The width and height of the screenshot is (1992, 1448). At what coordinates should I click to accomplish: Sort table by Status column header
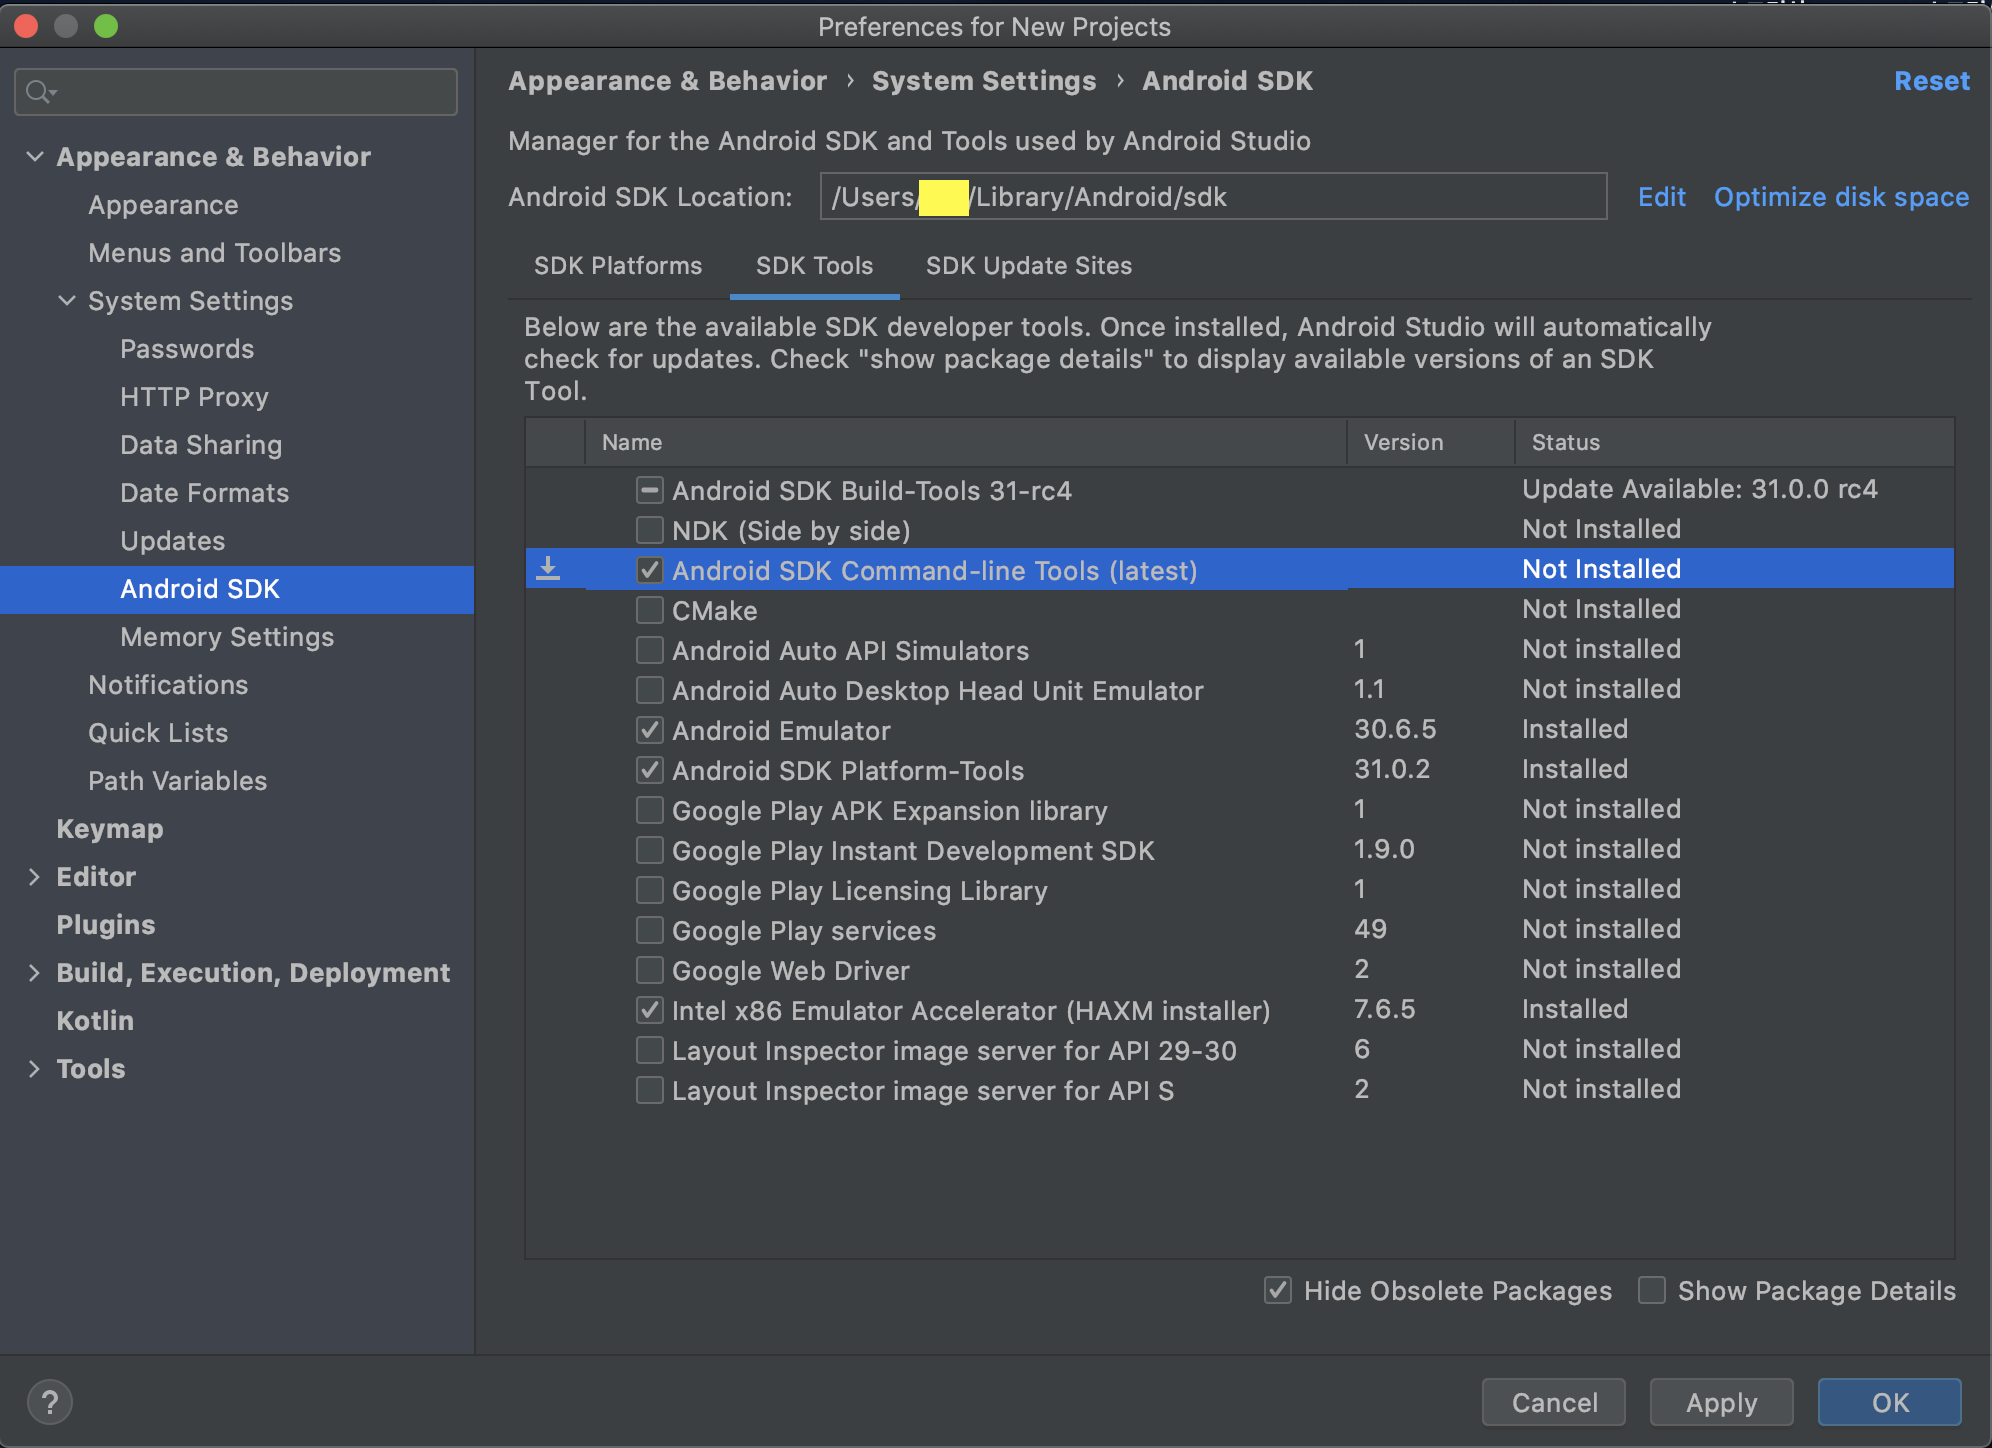pos(1735,442)
